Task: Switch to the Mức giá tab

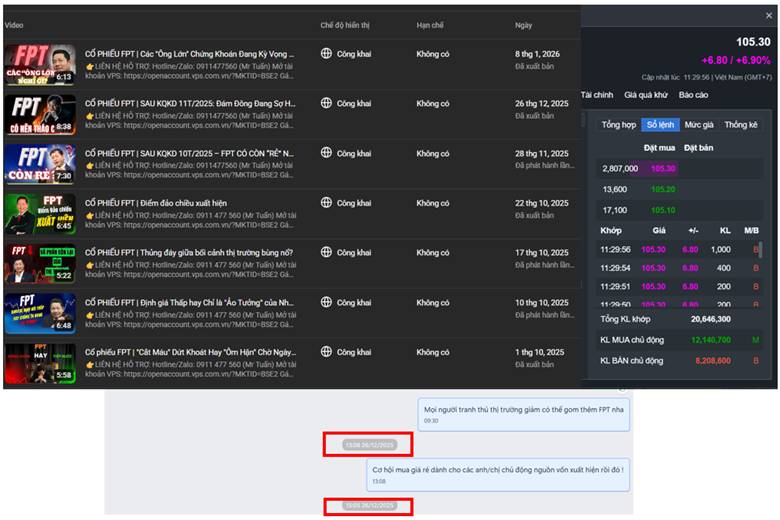Action: 699,125
